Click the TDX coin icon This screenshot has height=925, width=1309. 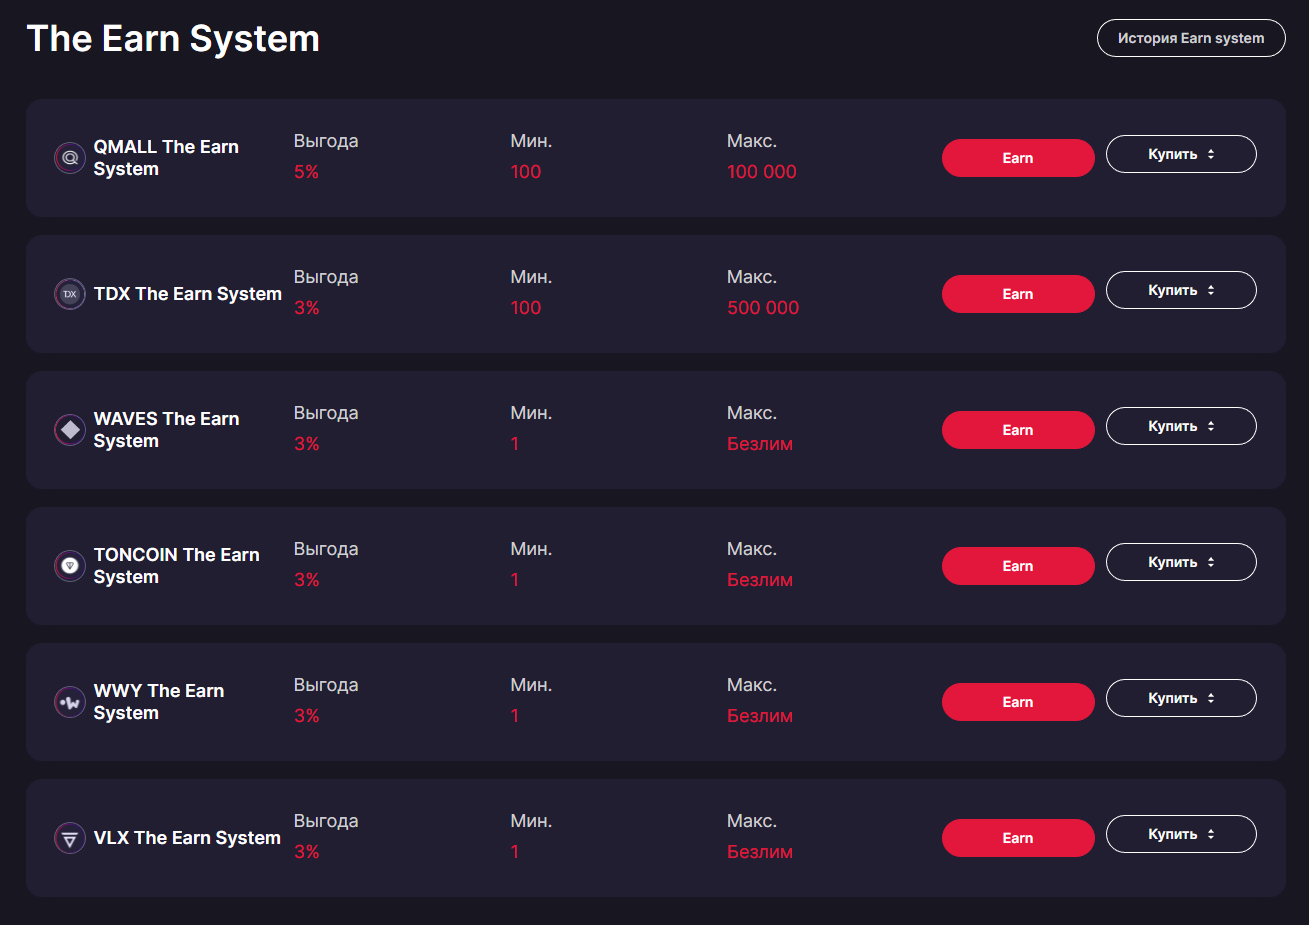(x=70, y=294)
